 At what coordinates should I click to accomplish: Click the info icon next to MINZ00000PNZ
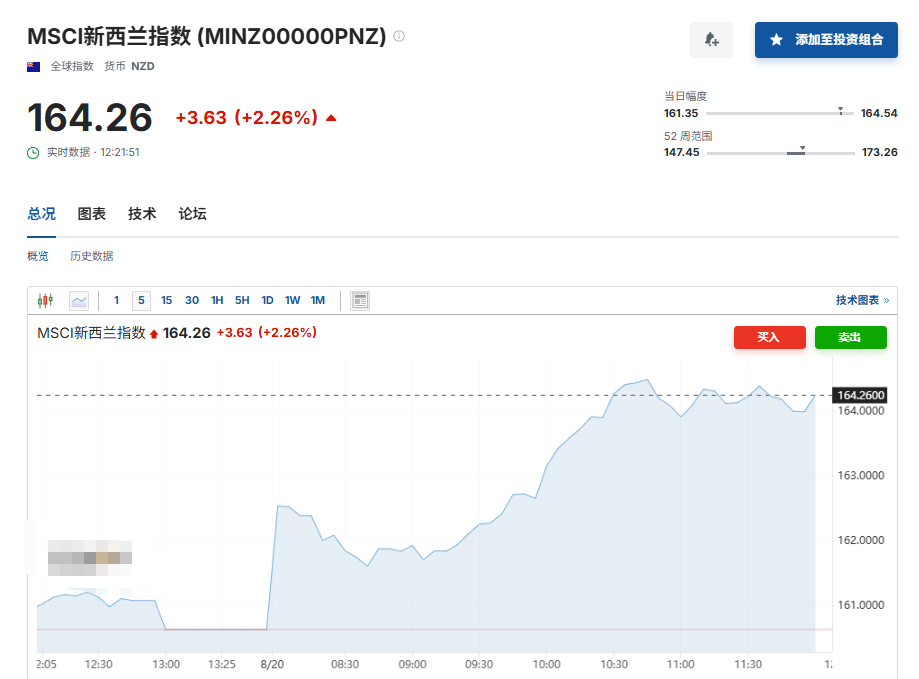point(398,35)
